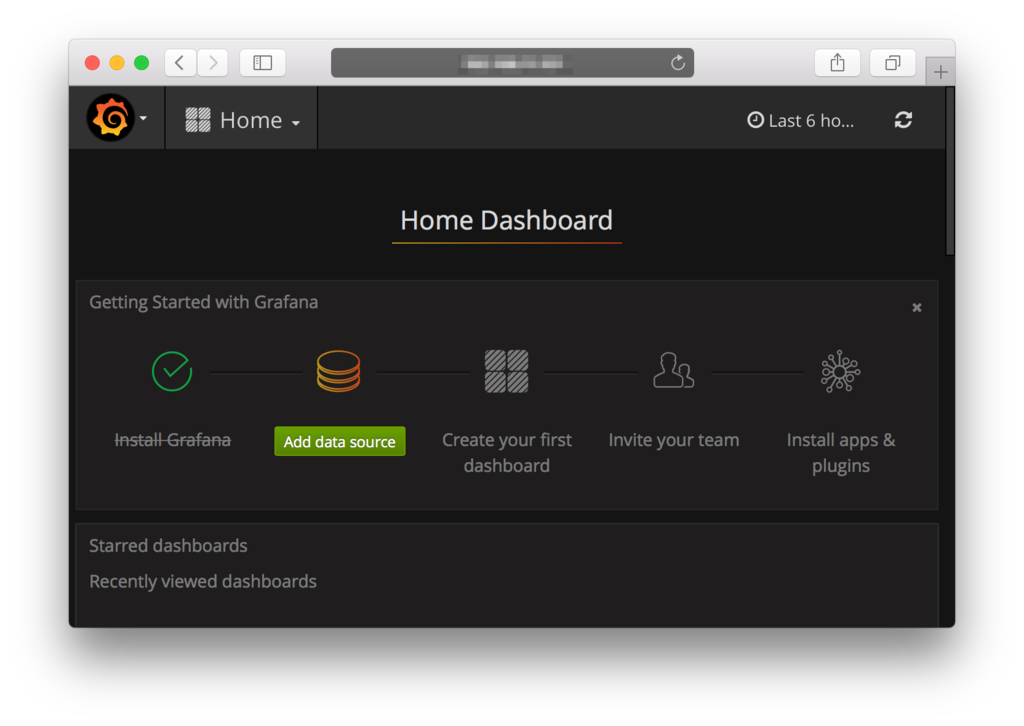Viewport: 1024px width, 726px height.
Task: Click the clock icon in time picker
Action: (756, 120)
